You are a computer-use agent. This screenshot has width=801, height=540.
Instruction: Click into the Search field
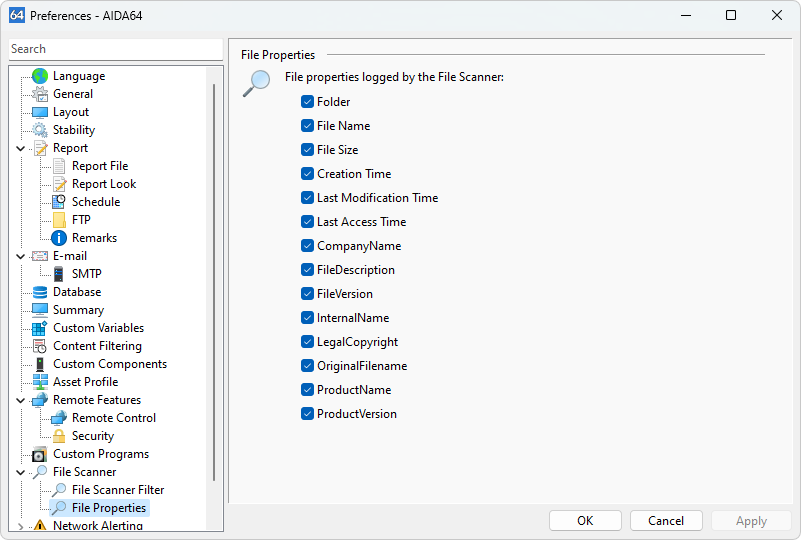point(115,49)
